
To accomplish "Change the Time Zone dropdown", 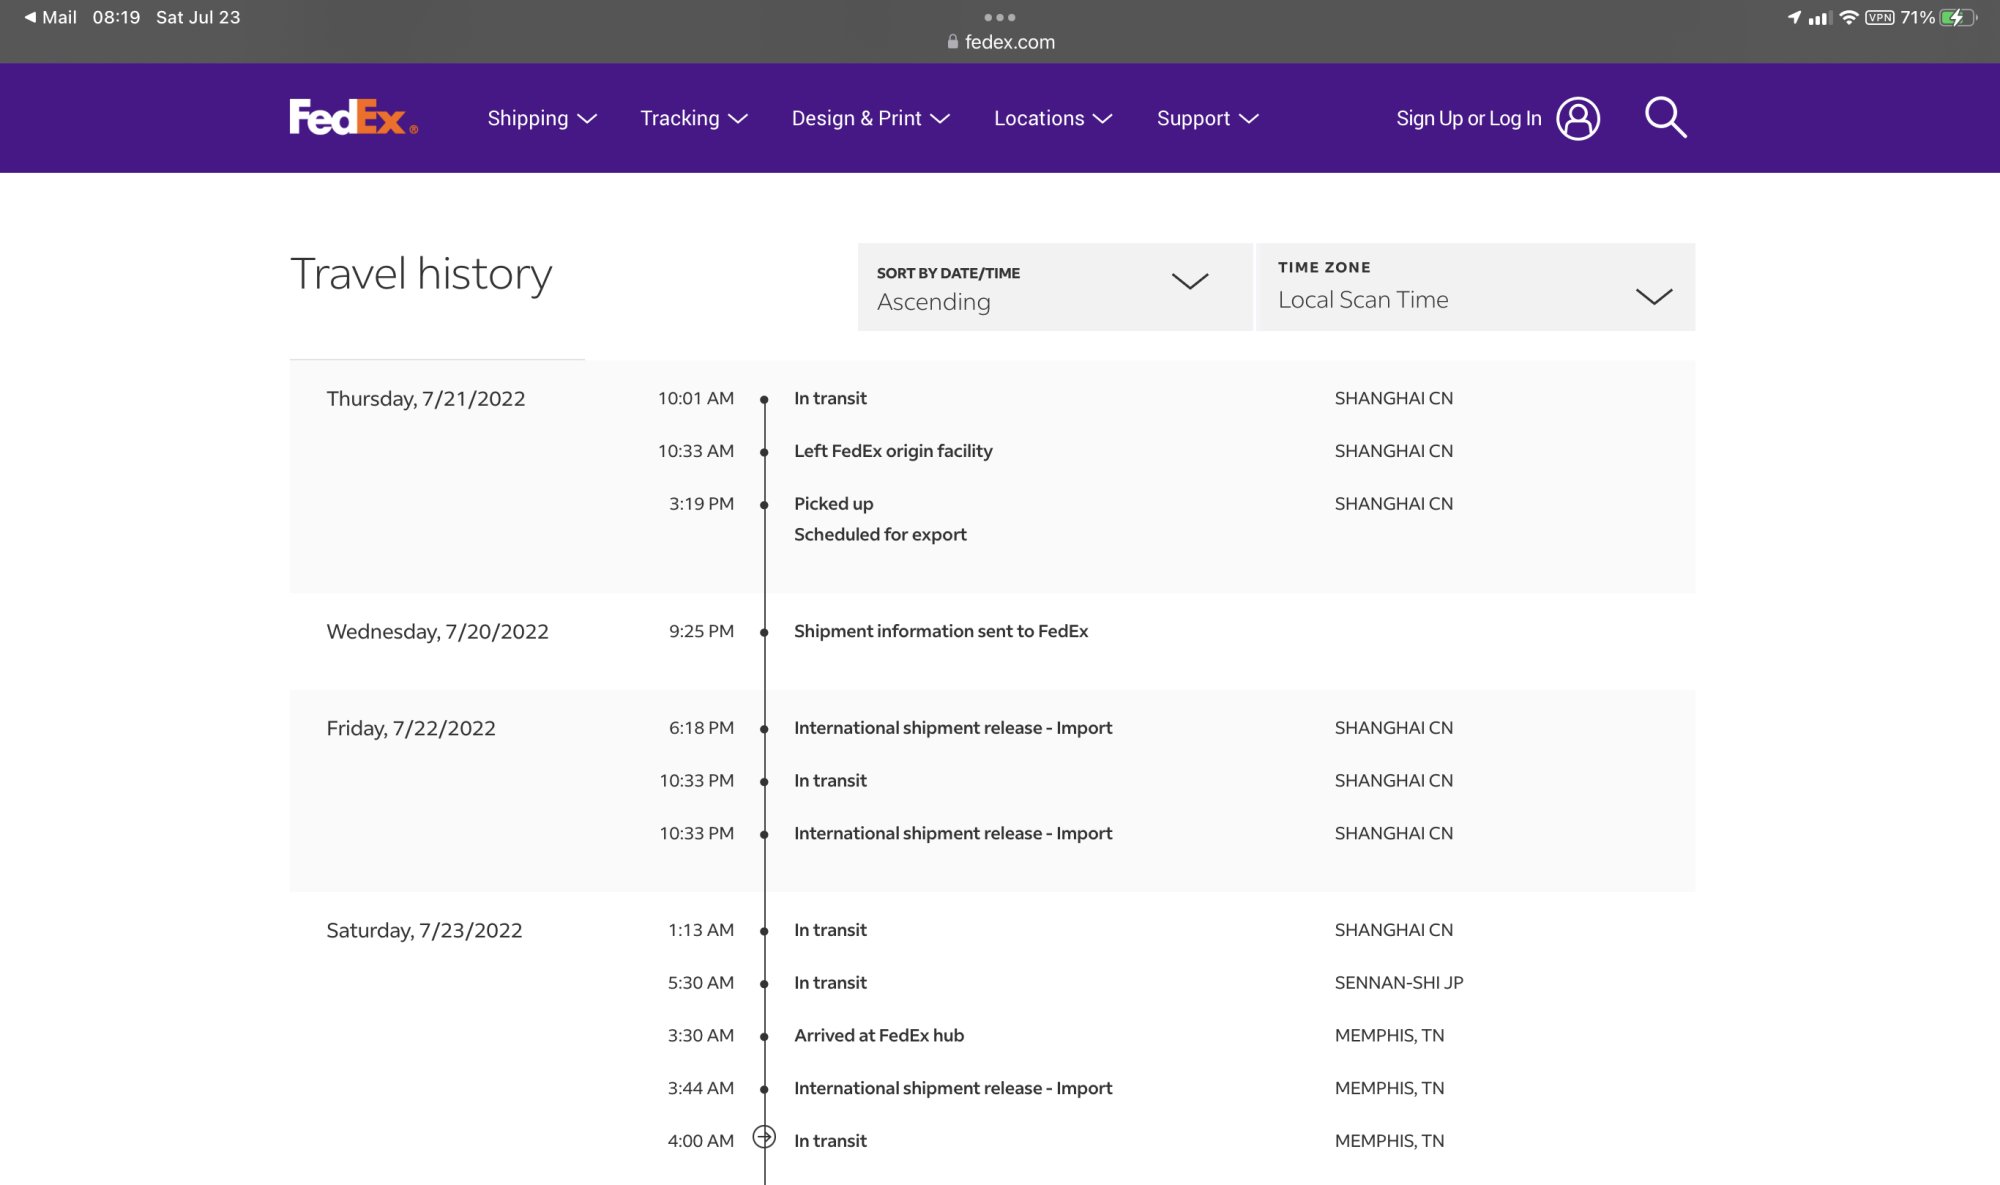I will point(1474,287).
